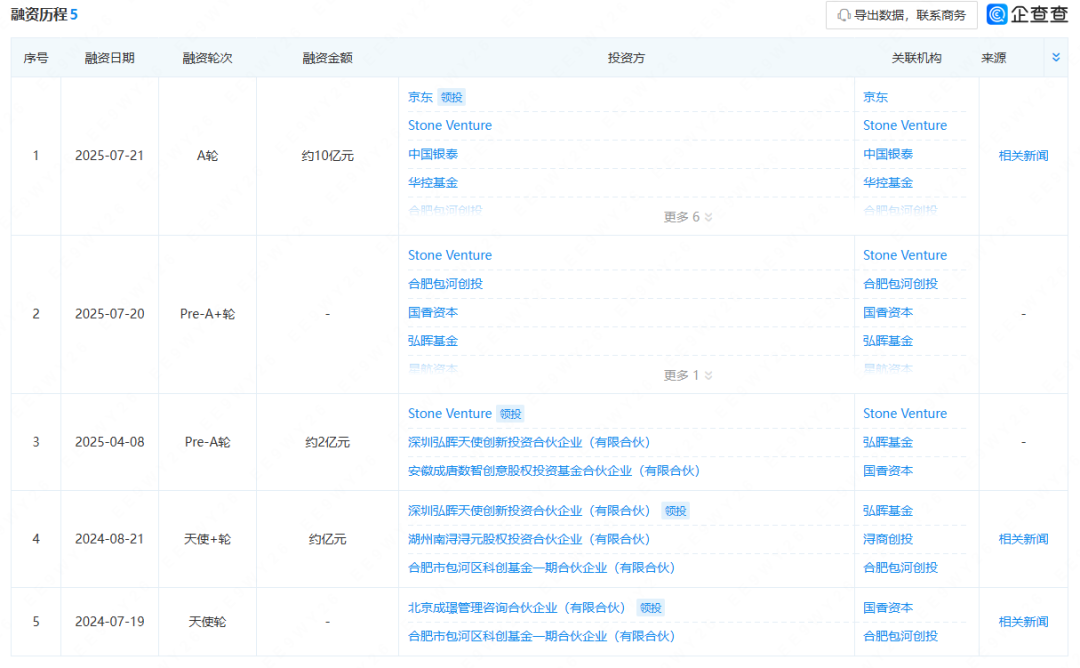Open 弘晖基金 关联机构 in Pre-A+轮 row
Viewport: 1080px width, 668px height.
point(888,341)
